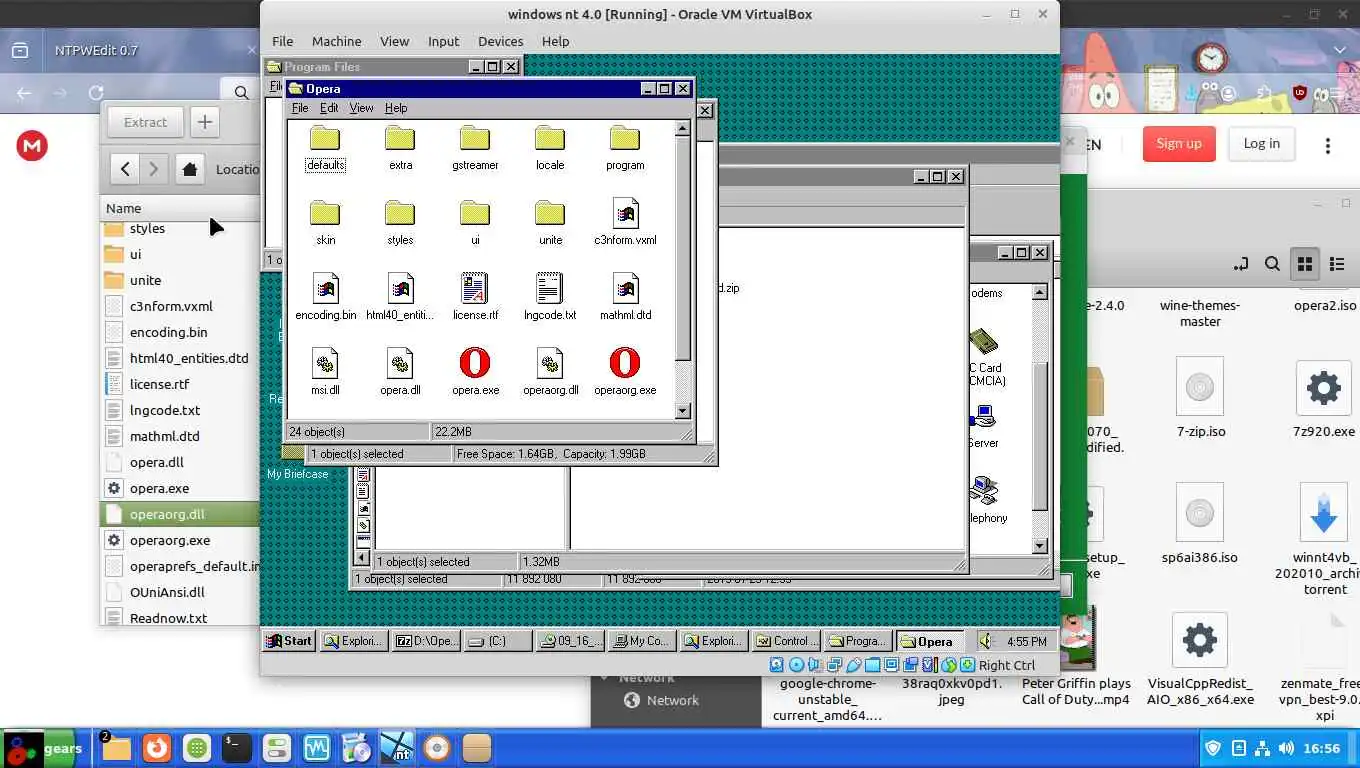Click the Log in button

click(x=1261, y=144)
